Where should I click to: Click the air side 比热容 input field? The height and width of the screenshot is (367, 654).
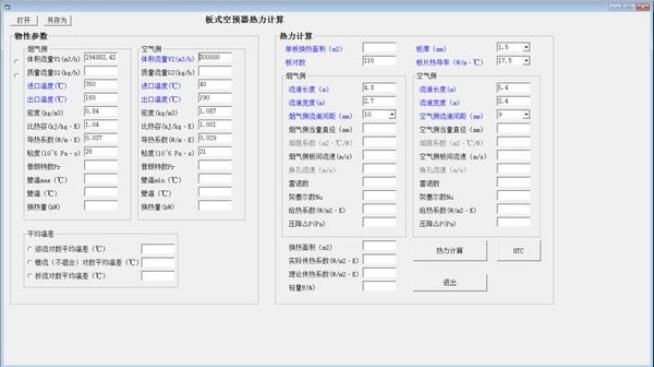pyautogui.click(x=215, y=125)
